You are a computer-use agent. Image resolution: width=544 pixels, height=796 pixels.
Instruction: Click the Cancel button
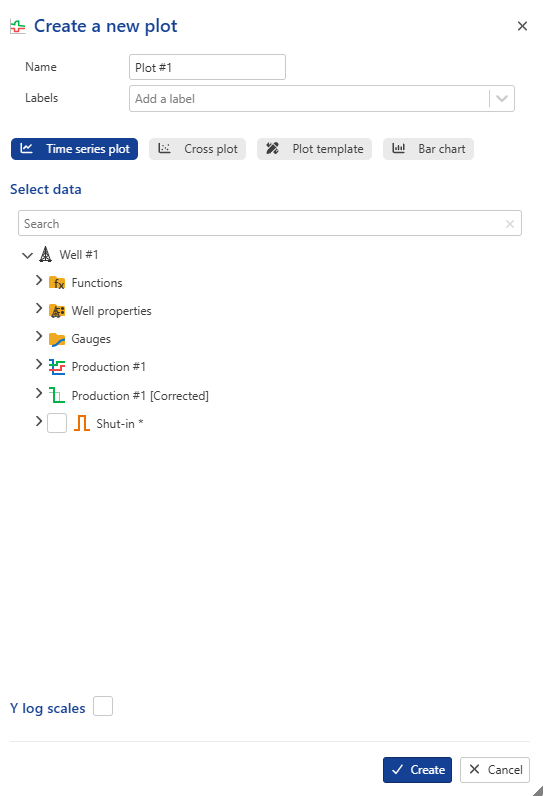[495, 770]
